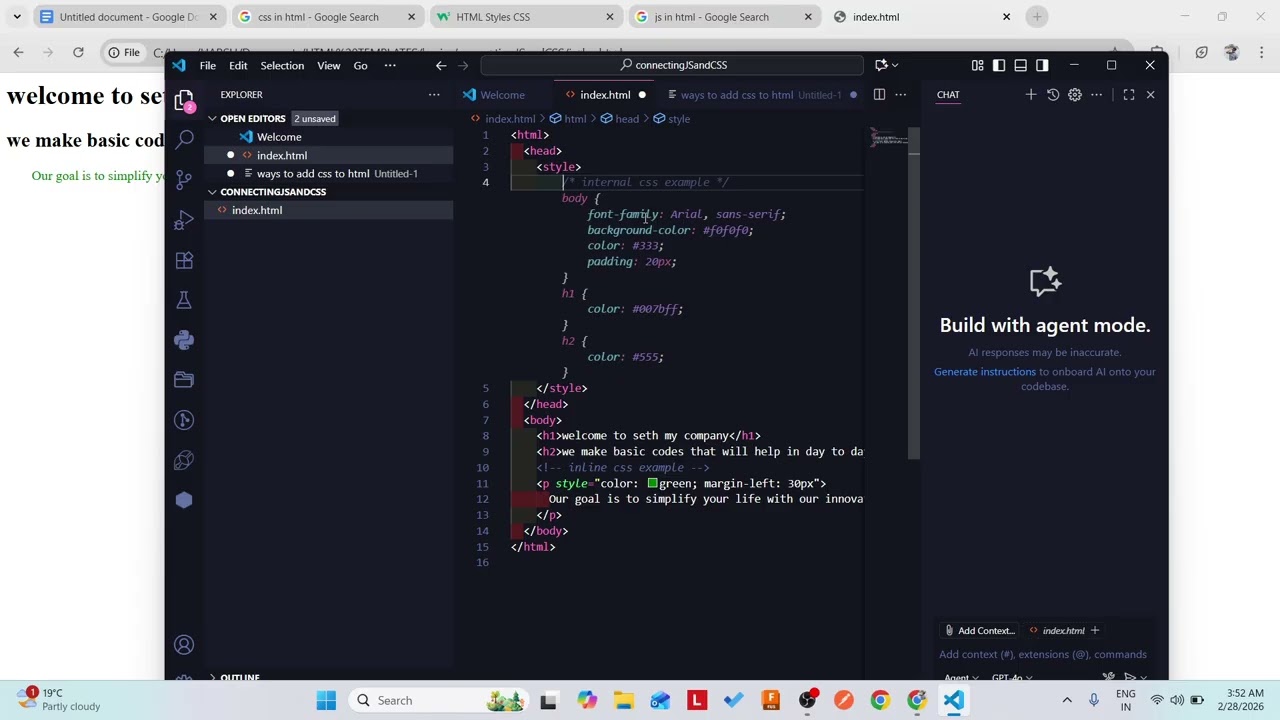The height and width of the screenshot is (720, 1280).
Task: Open the weather widget in taskbar
Action: (60, 700)
